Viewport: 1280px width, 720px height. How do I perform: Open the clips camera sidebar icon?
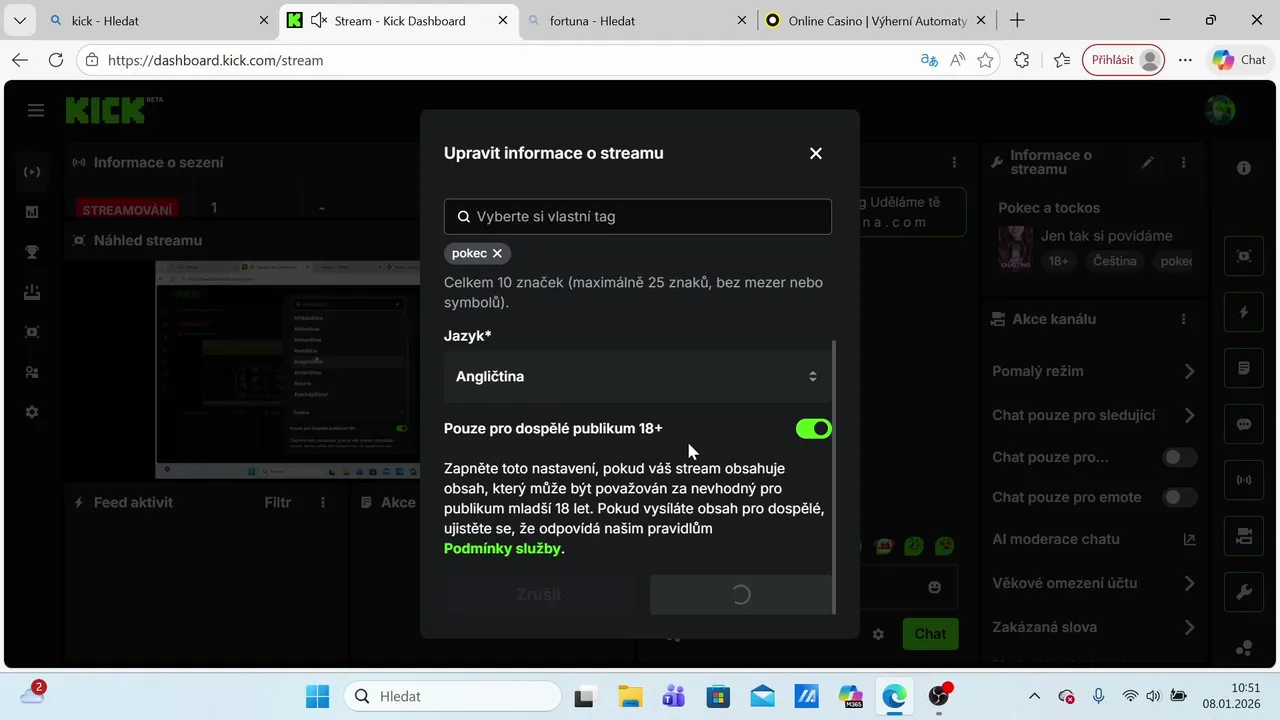[x=32, y=332]
